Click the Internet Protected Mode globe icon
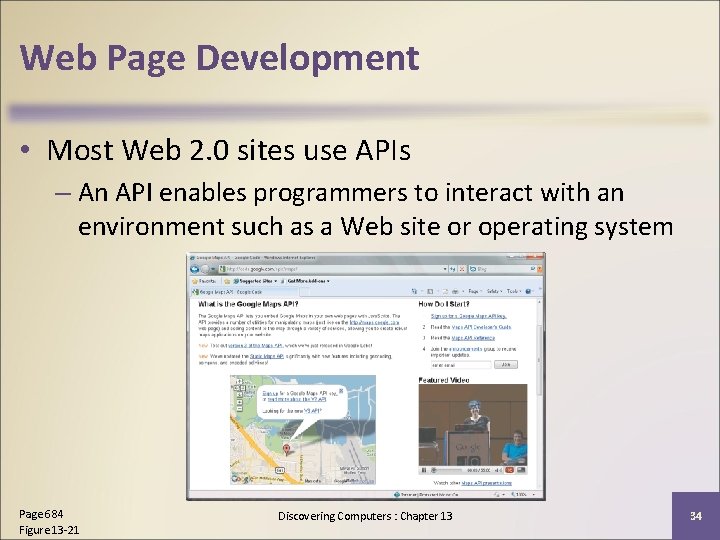The image size is (720, 540). [x=397, y=495]
